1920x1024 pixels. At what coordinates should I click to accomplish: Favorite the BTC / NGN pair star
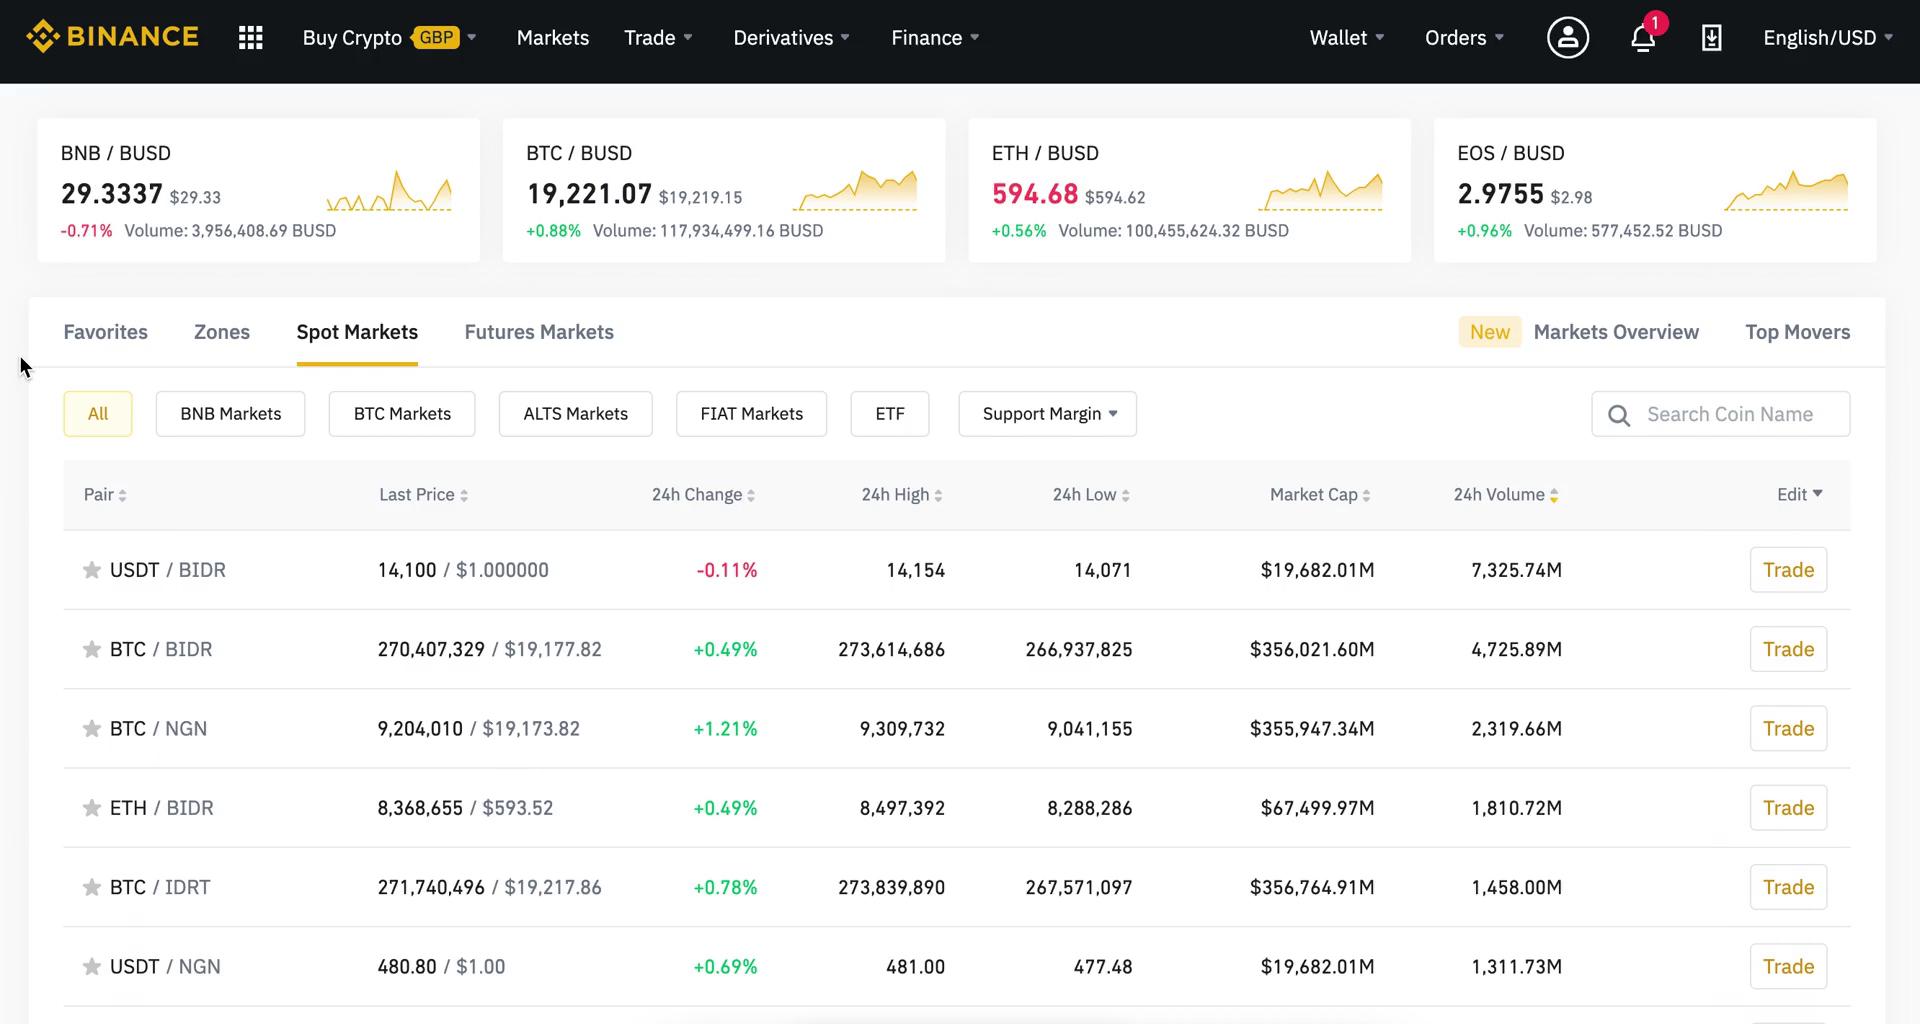coord(92,728)
